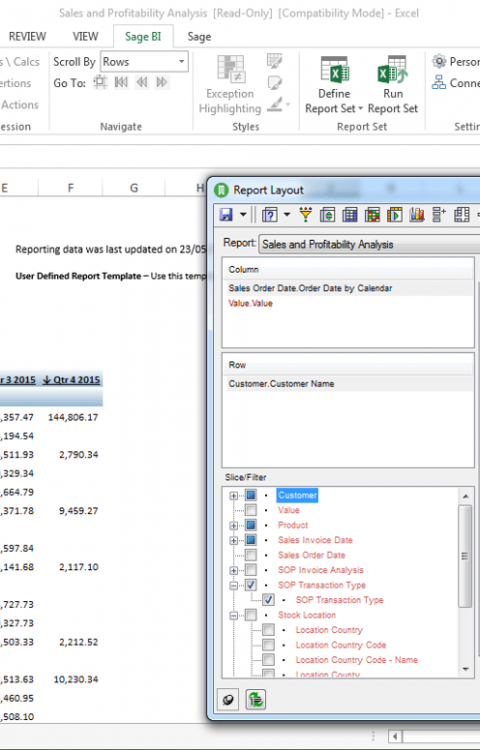Tick the Location Country checkbox
Image resolution: width=480 pixels, height=750 pixels.
268,630
